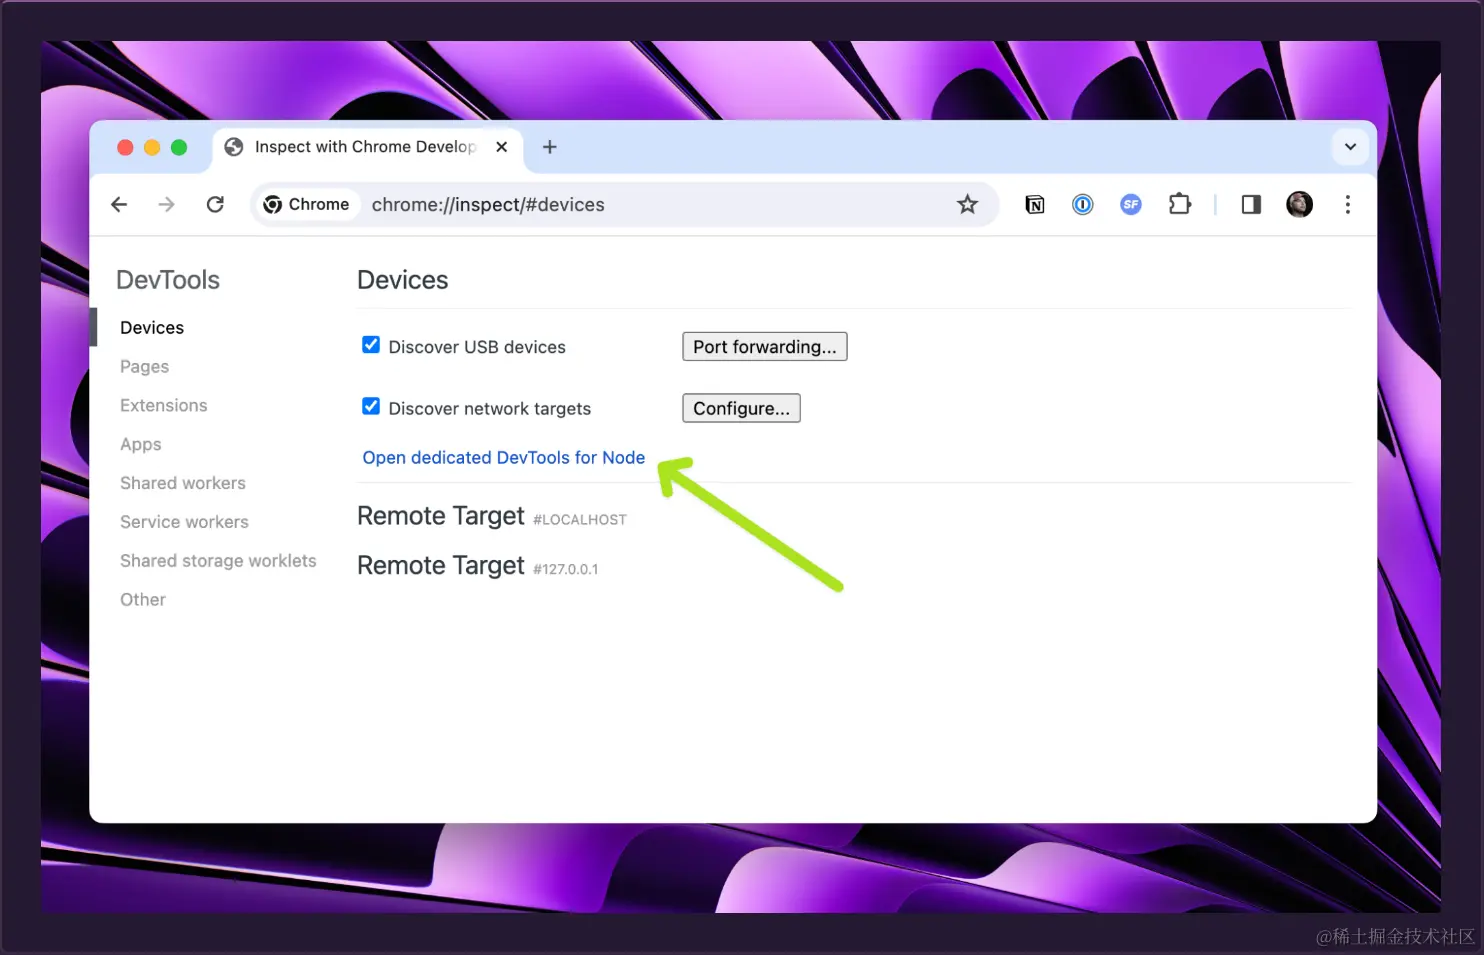
Task: Click the Remote Target #LOCALHOST heading
Action: pos(492,516)
